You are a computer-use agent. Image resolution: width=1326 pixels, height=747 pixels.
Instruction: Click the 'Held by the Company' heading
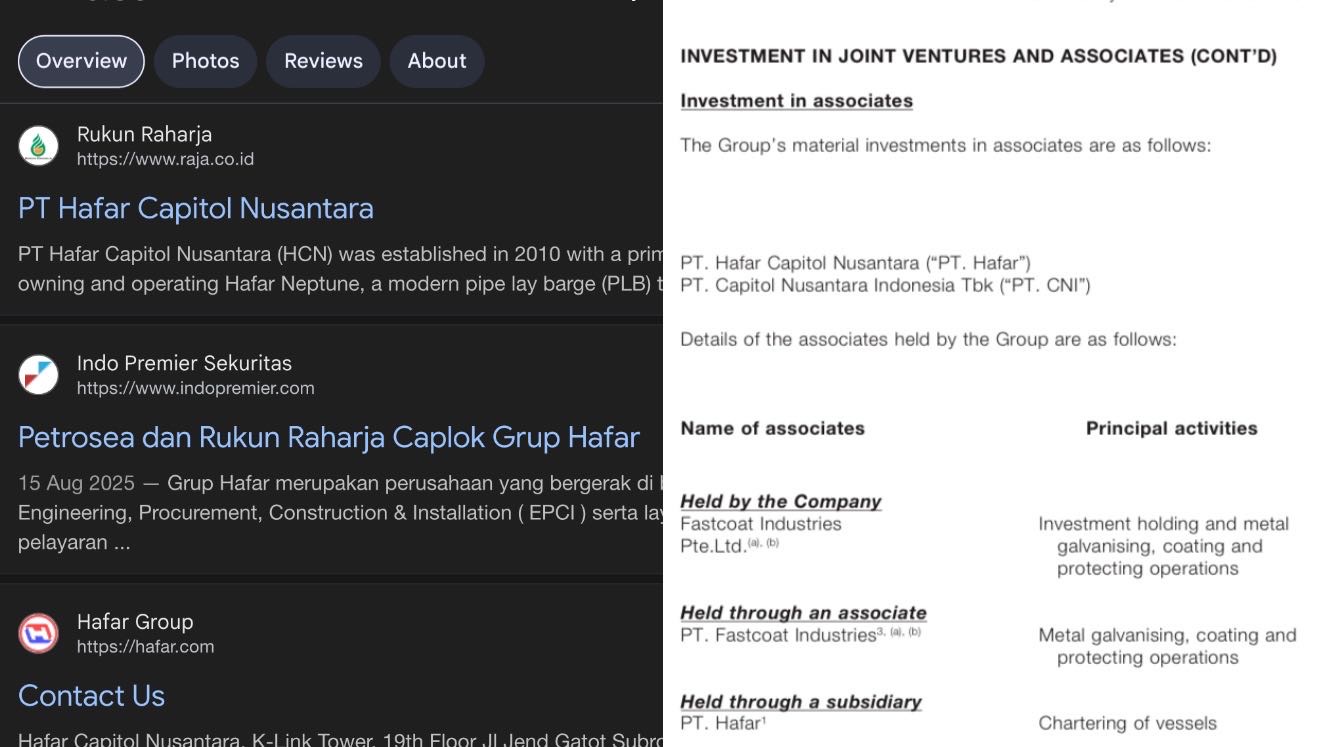780,501
